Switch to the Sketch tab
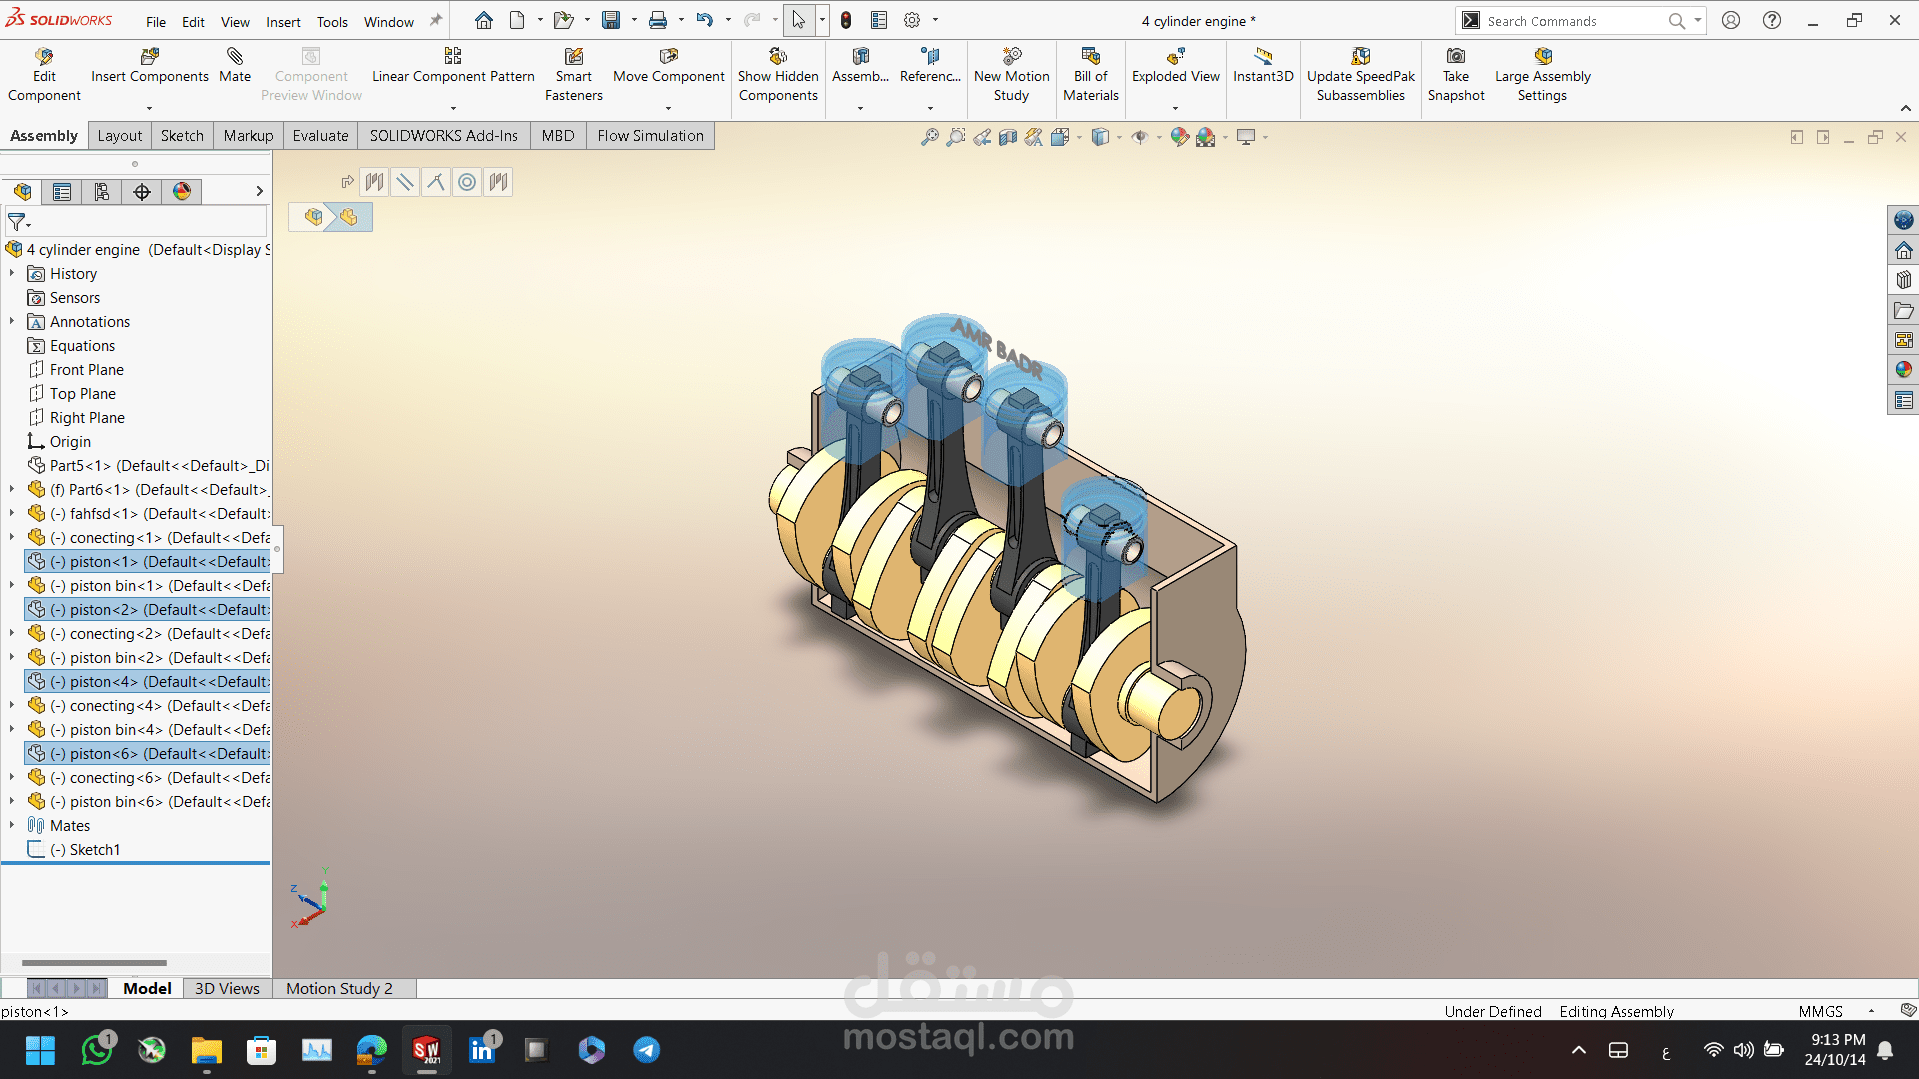 pos(182,136)
